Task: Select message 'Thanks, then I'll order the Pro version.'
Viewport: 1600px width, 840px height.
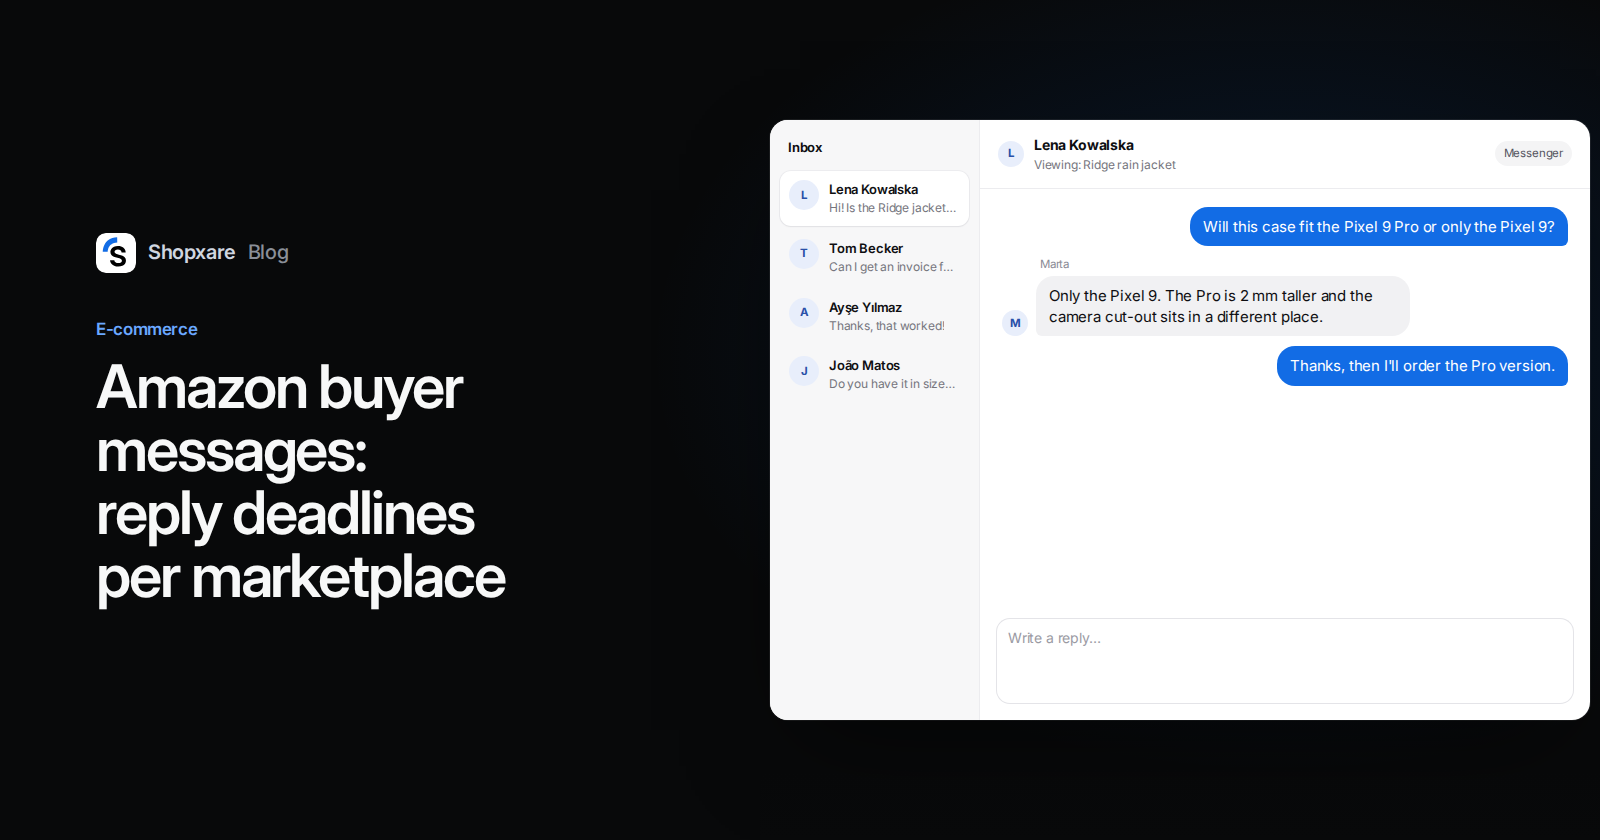Action: 1422,366
